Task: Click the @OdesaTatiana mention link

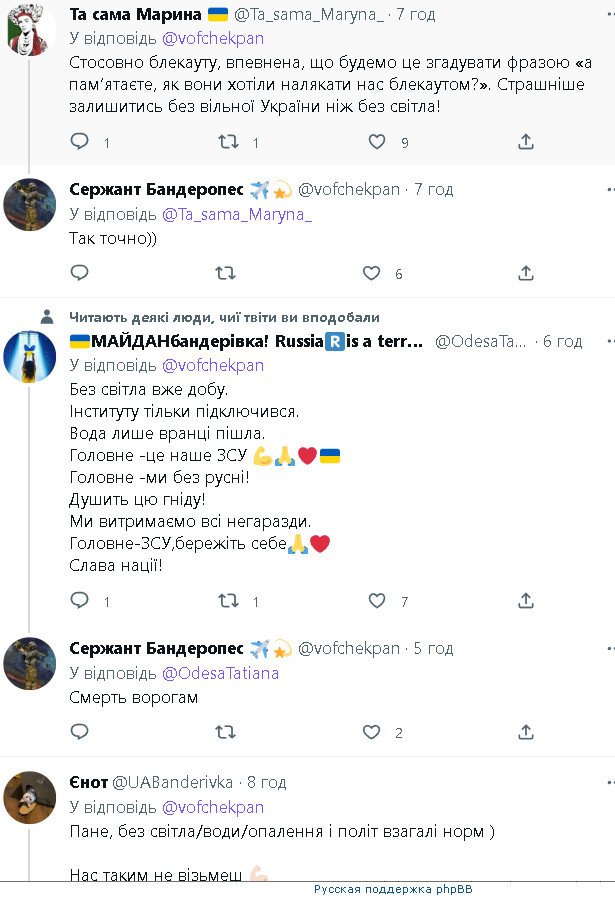Action: pyautogui.click(x=220, y=673)
